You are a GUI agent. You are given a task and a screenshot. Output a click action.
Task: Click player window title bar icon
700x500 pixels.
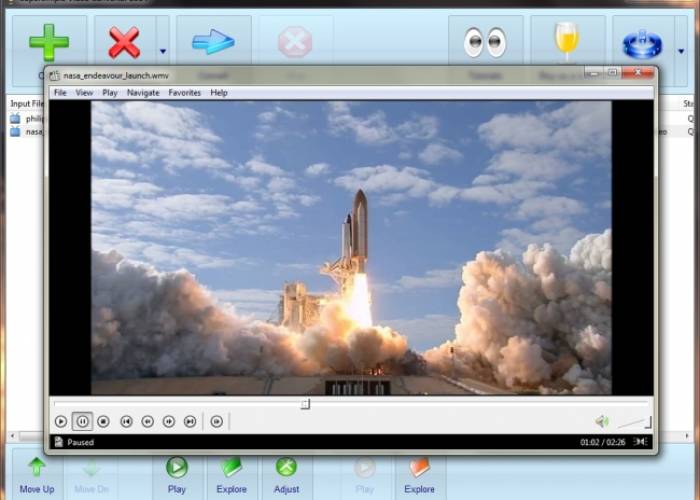point(54,75)
